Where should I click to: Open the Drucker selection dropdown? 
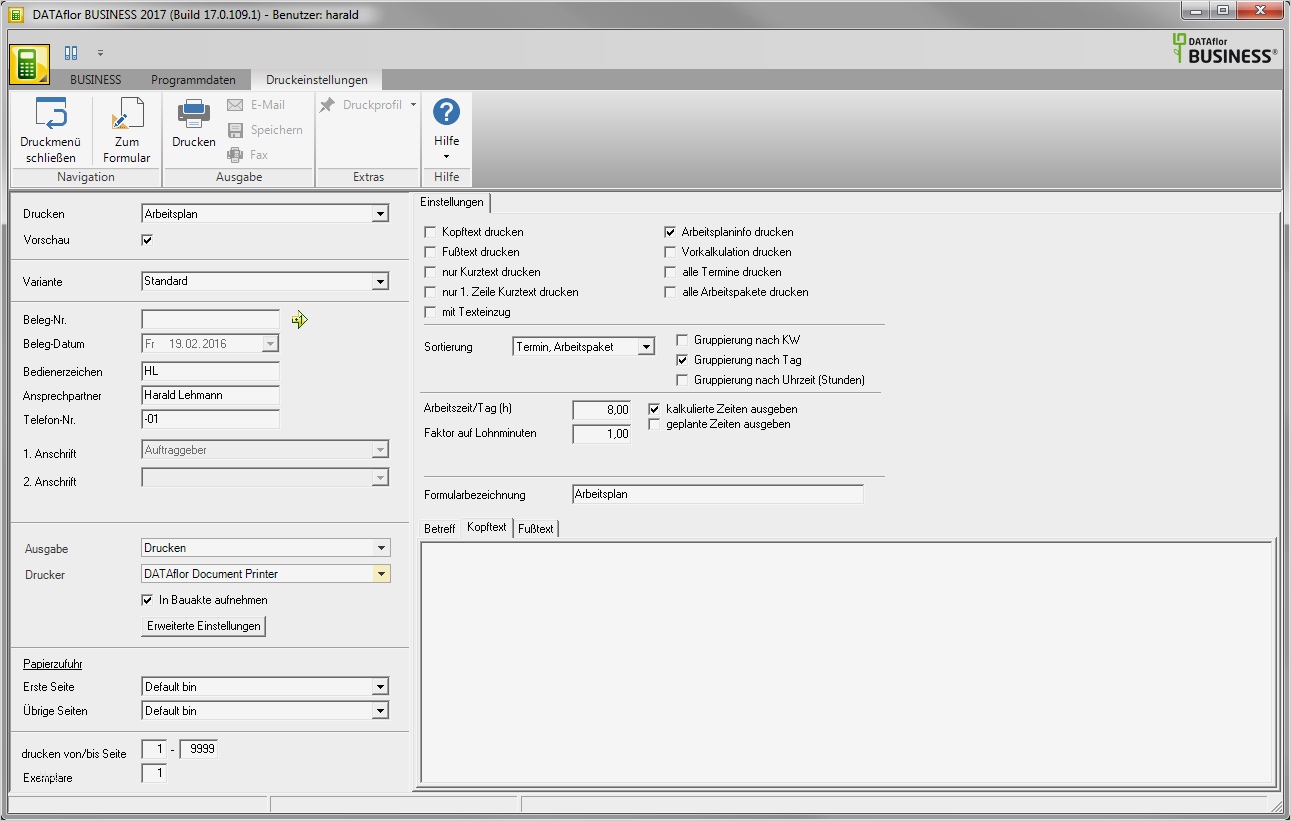pos(381,574)
